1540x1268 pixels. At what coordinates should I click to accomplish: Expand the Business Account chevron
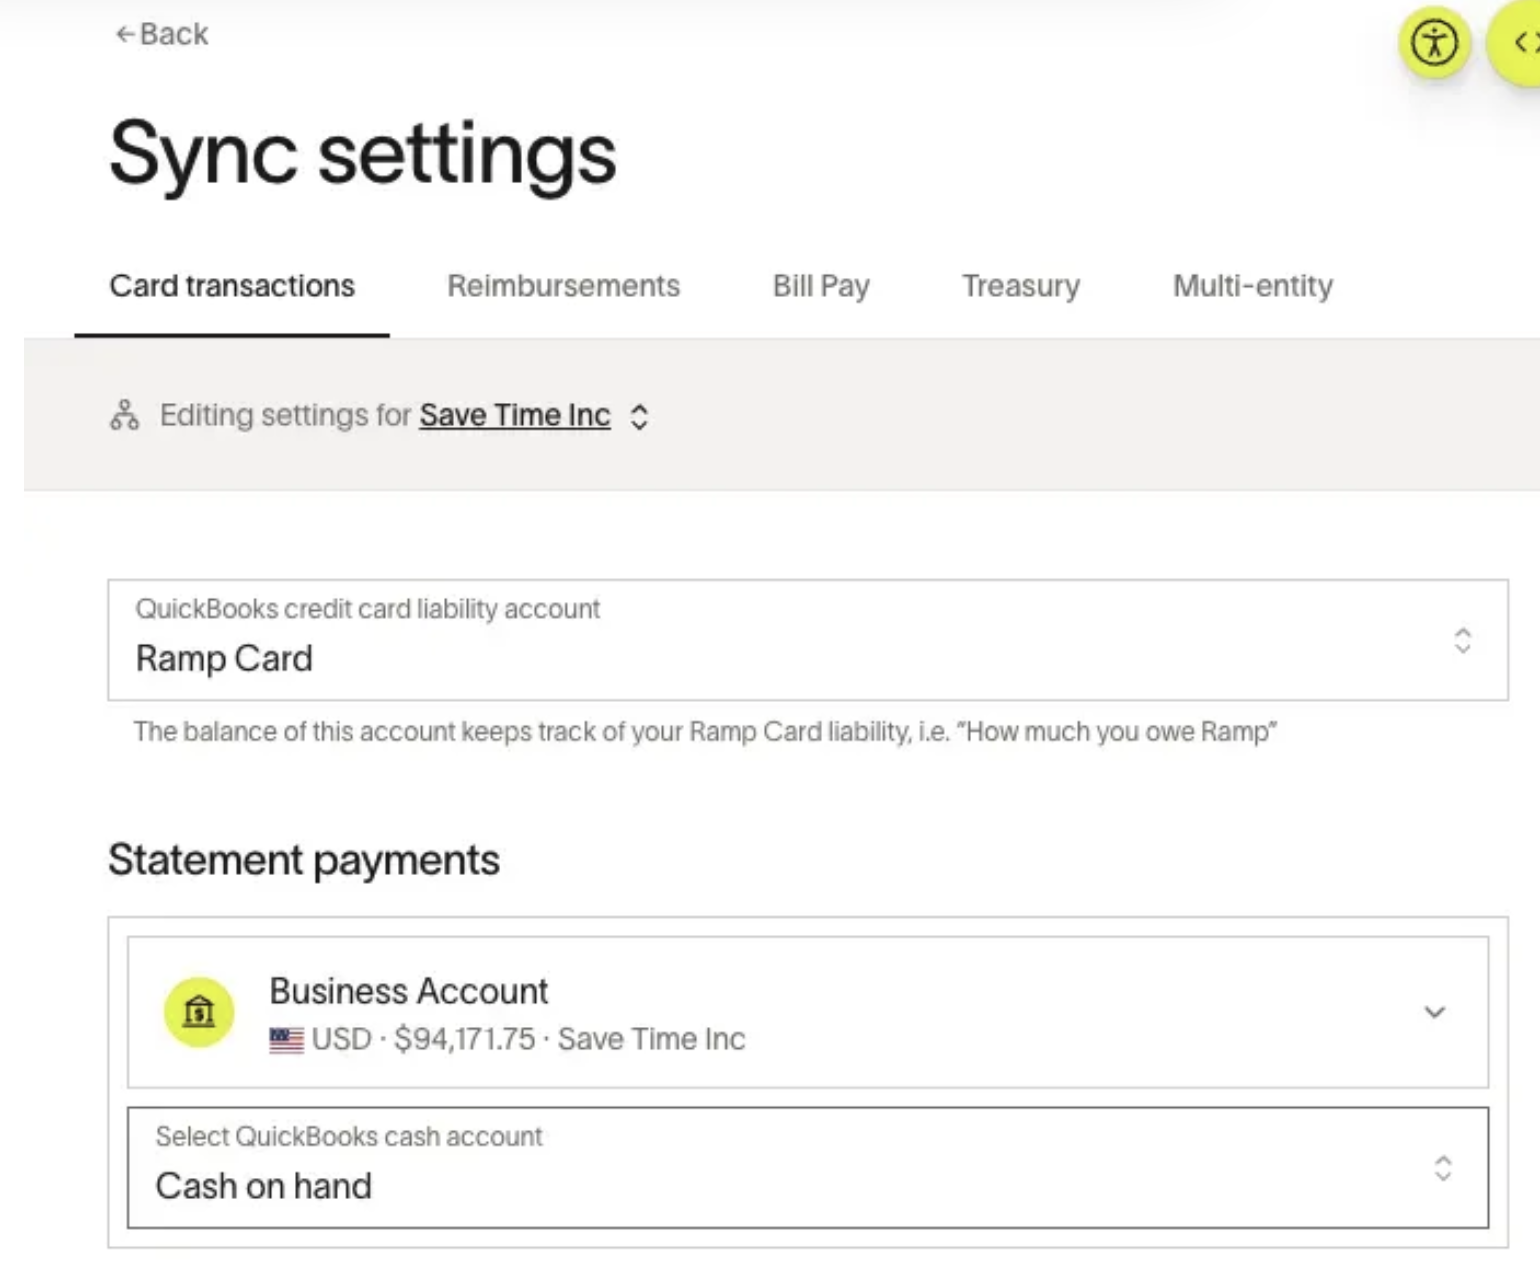tap(1434, 1012)
